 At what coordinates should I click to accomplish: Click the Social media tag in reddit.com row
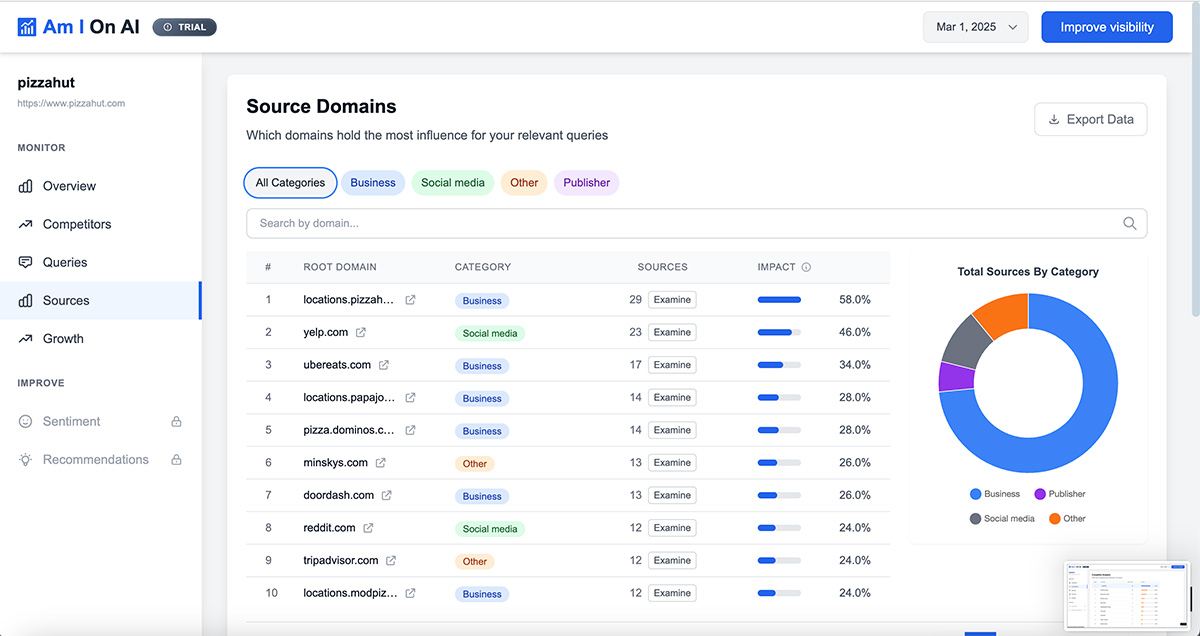point(490,529)
